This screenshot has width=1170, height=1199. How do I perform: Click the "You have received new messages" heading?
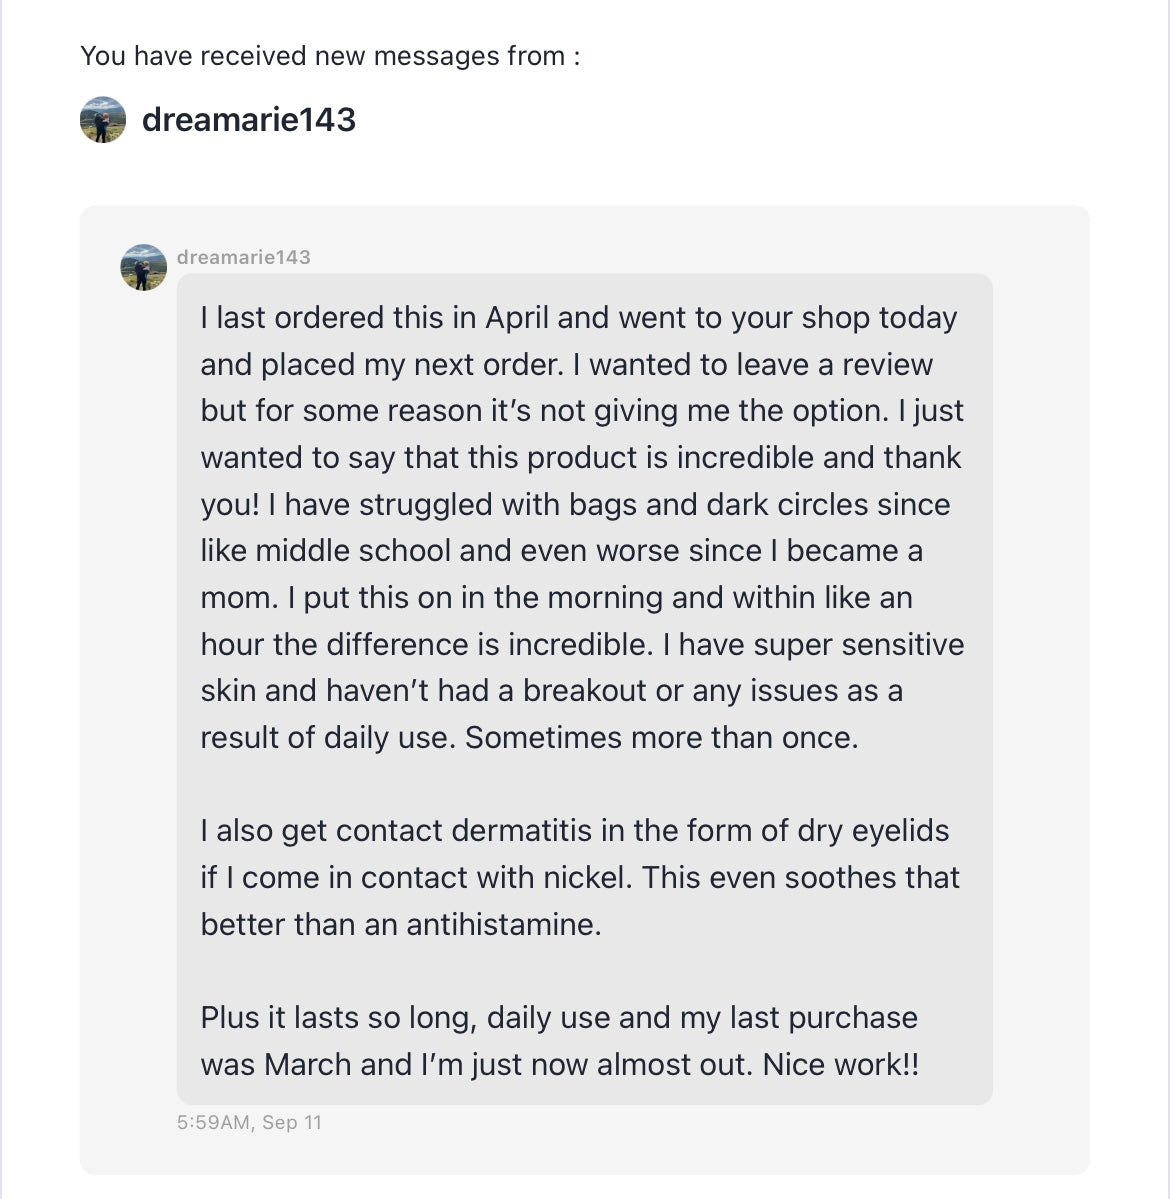coord(330,56)
